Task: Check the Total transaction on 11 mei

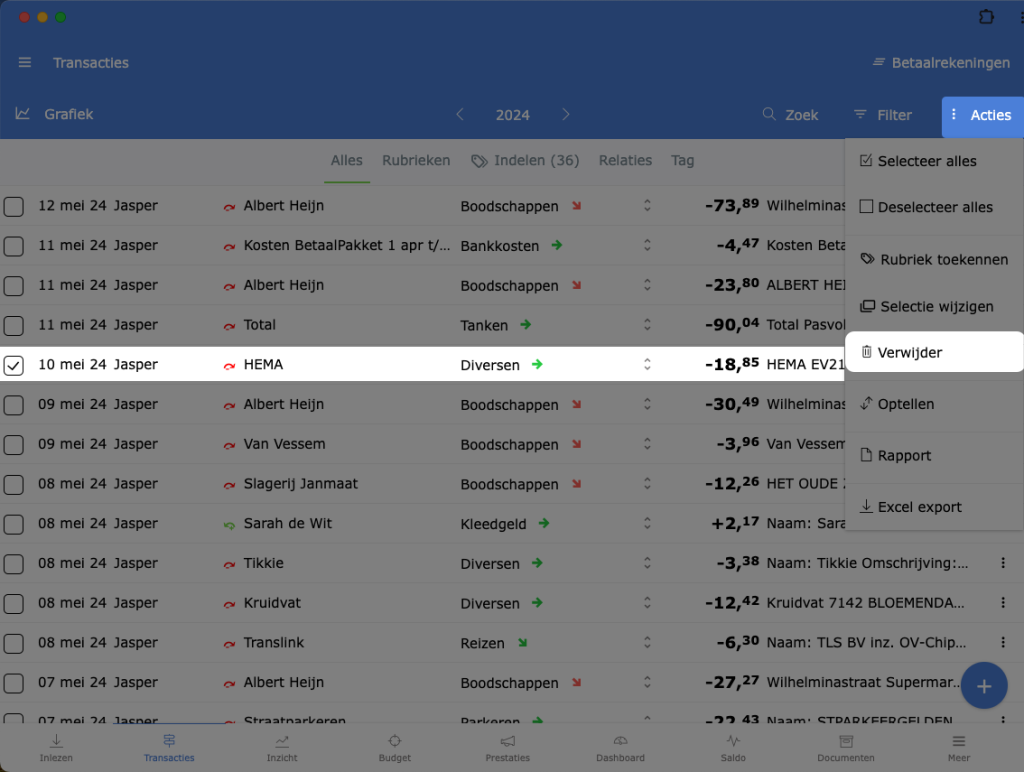Action: coord(14,325)
